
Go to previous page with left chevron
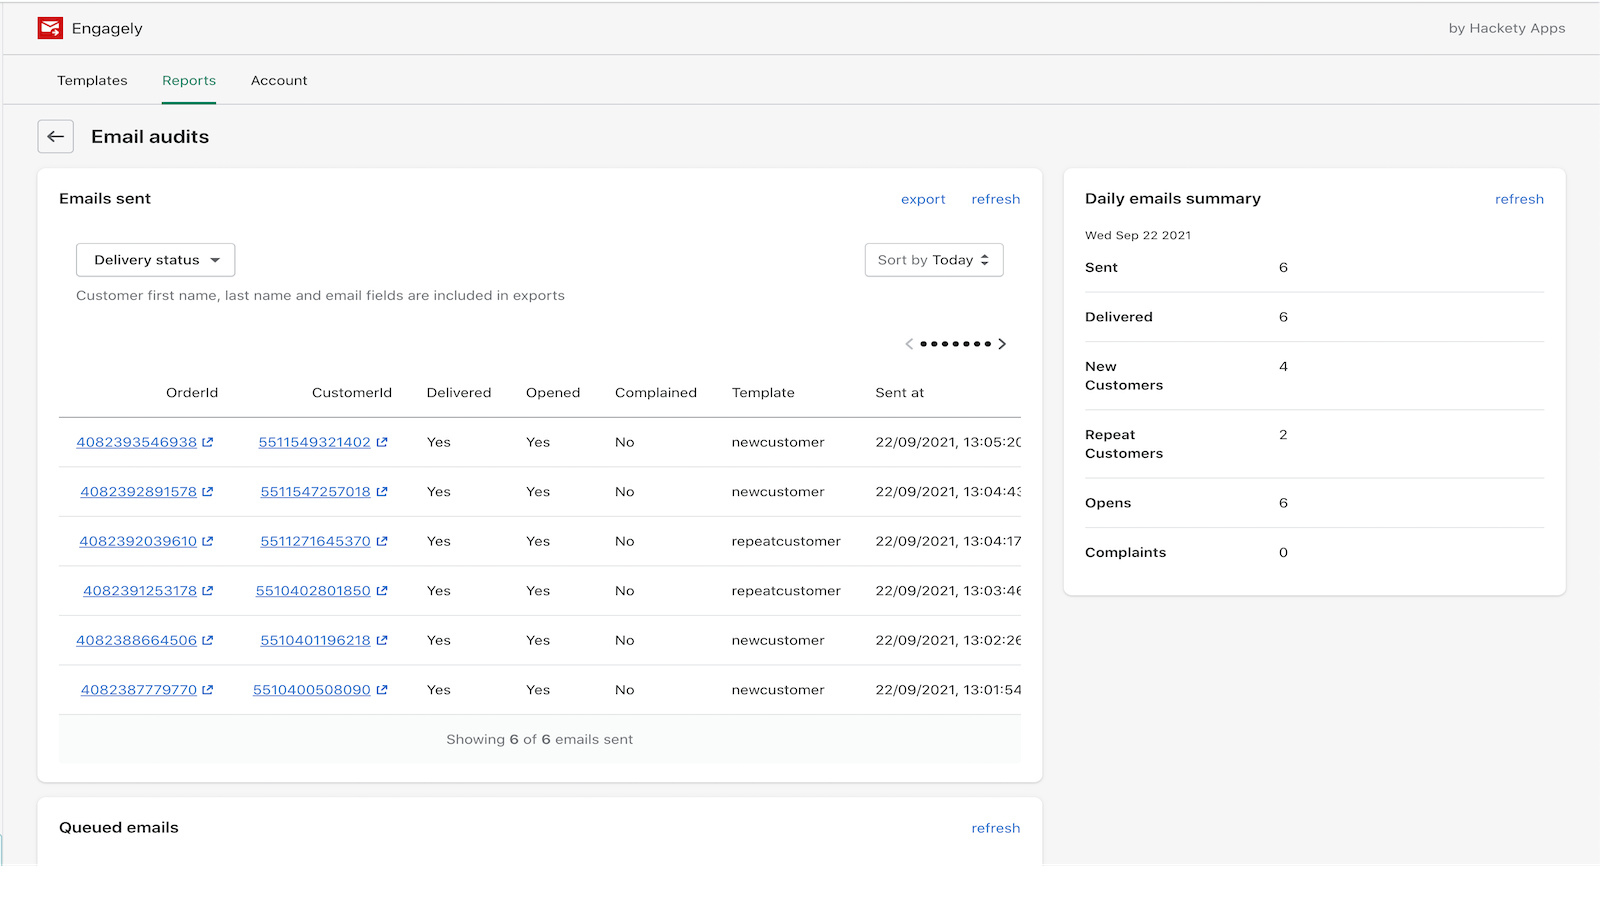tap(909, 344)
